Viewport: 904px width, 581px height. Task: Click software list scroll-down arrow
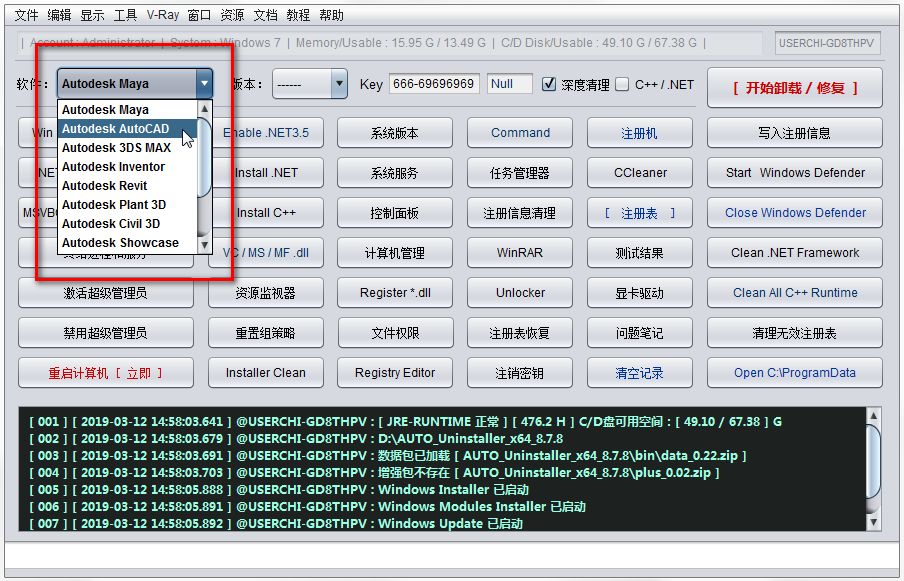pos(205,245)
